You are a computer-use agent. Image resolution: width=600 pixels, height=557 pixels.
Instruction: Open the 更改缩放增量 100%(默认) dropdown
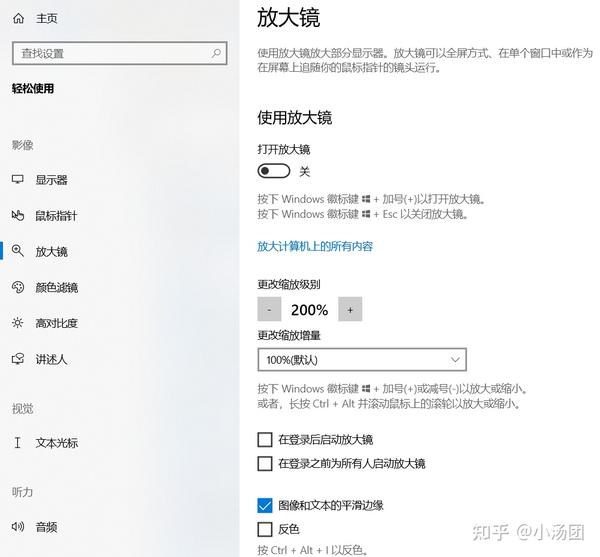pyautogui.click(x=362, y=360)
